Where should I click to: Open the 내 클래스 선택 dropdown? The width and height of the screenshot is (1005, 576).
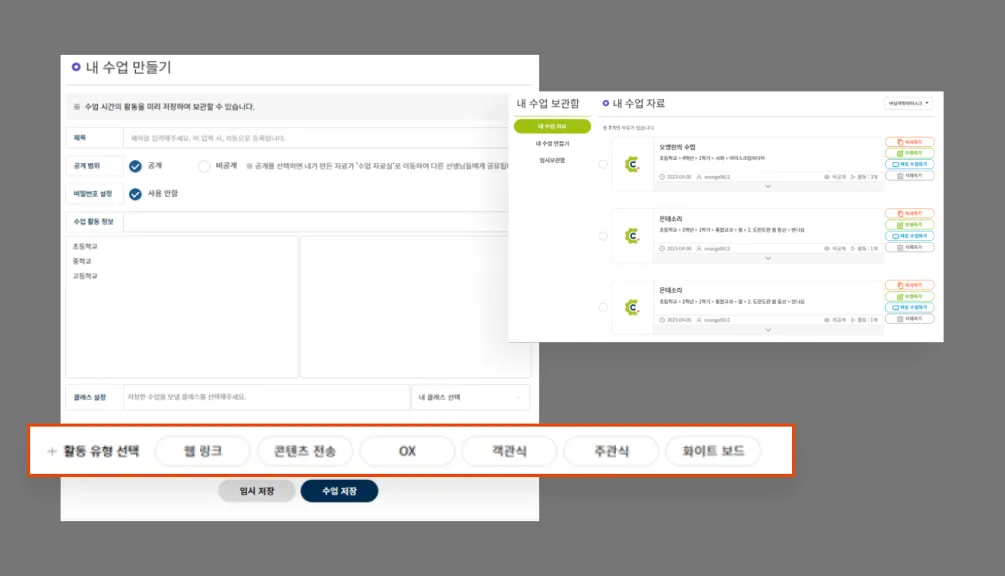(470, 397)
